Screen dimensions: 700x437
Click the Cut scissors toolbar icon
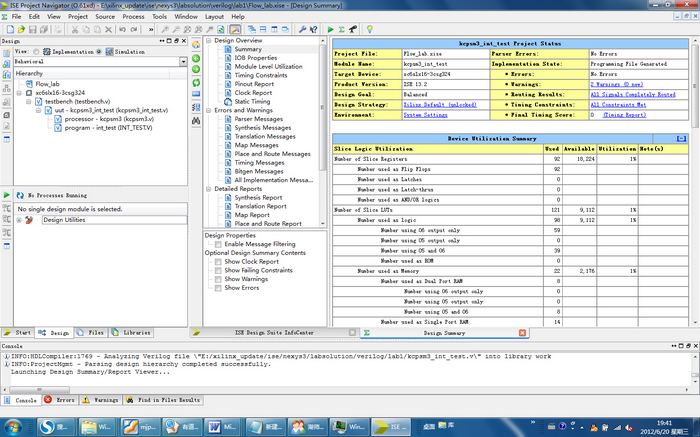pyautogui.click(x=75, y=29)
